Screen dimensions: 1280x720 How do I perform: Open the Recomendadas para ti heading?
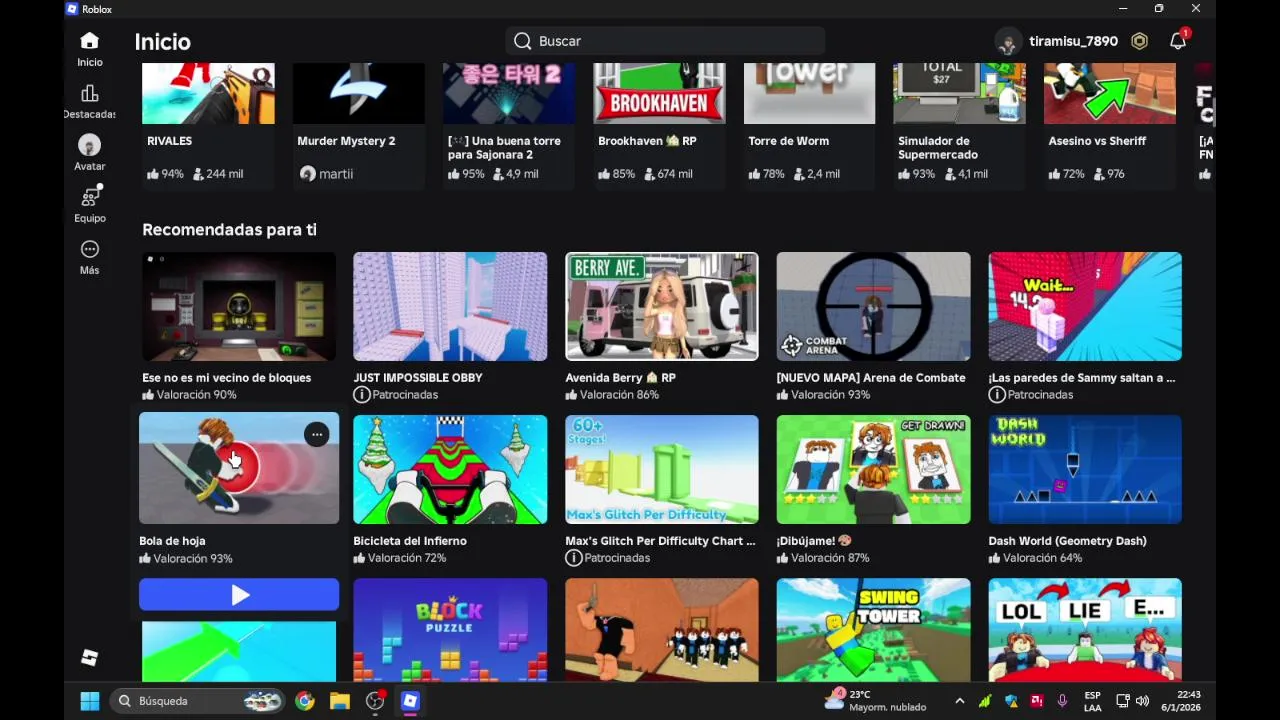point(229,230)
